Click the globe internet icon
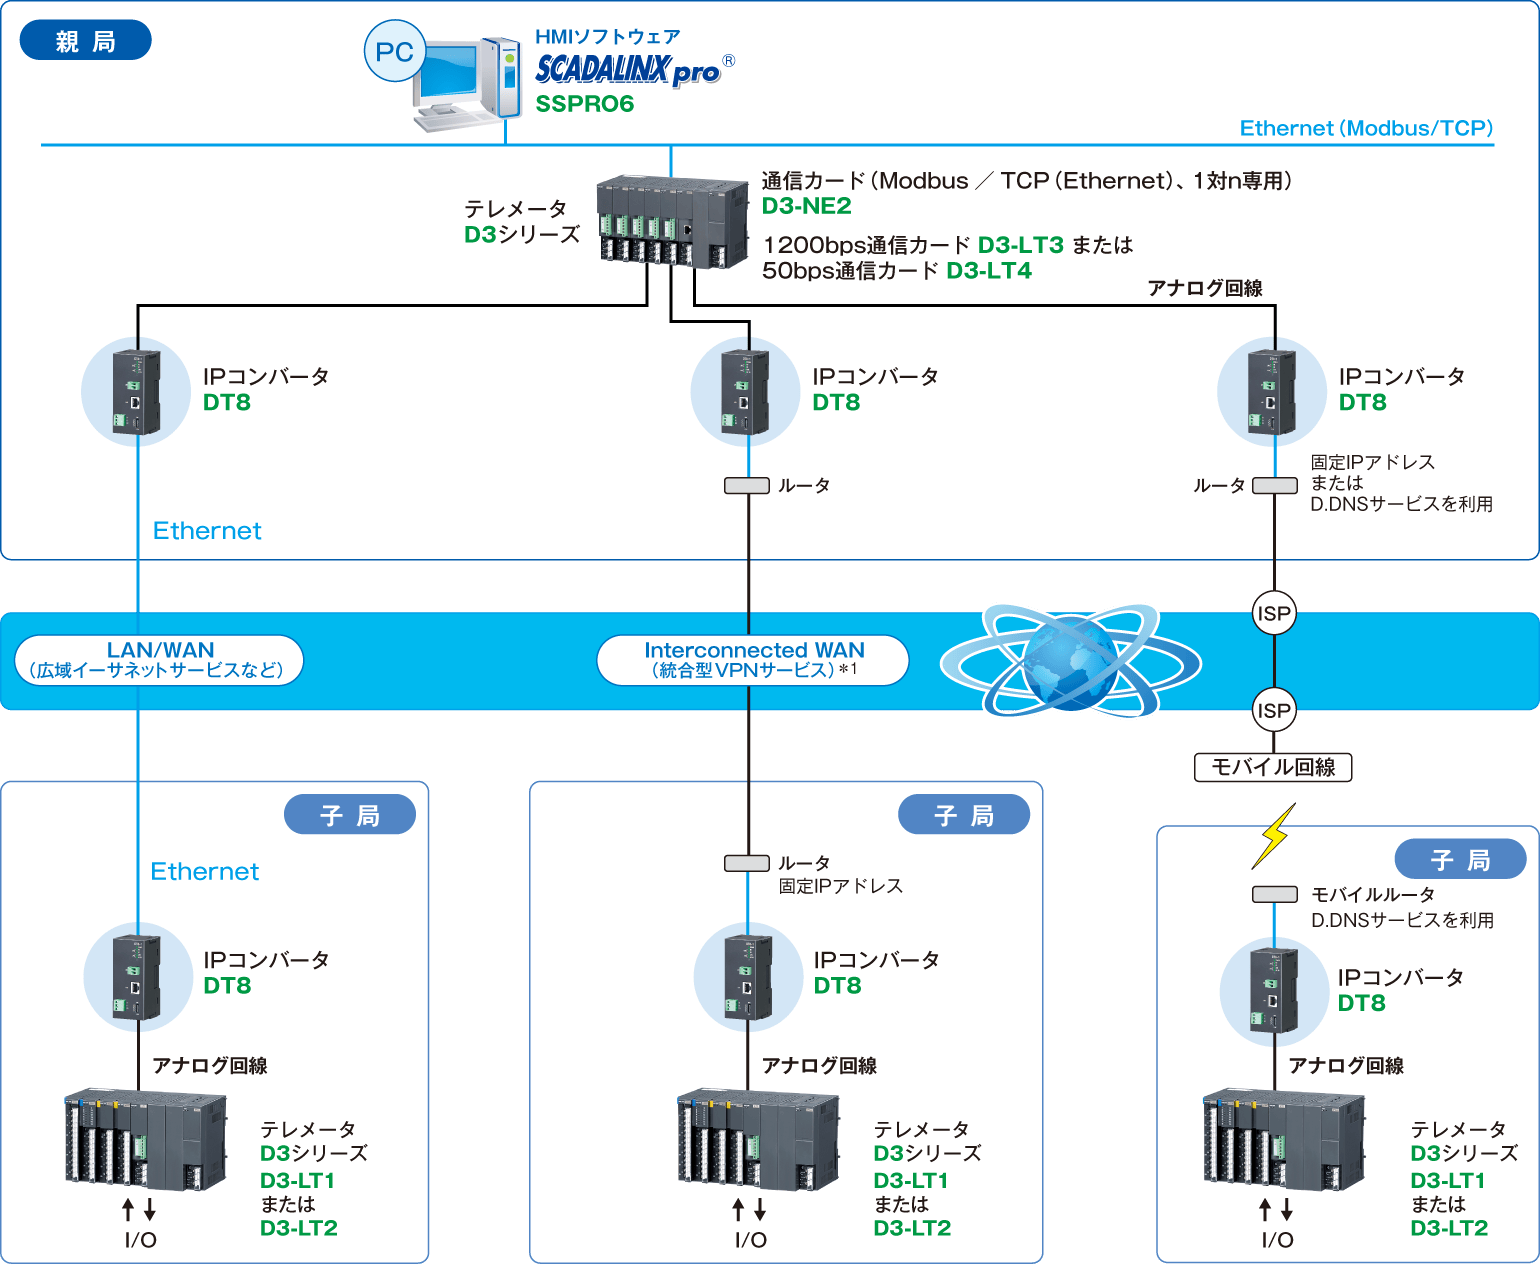1540x1264 pixels. [1071, 660]
